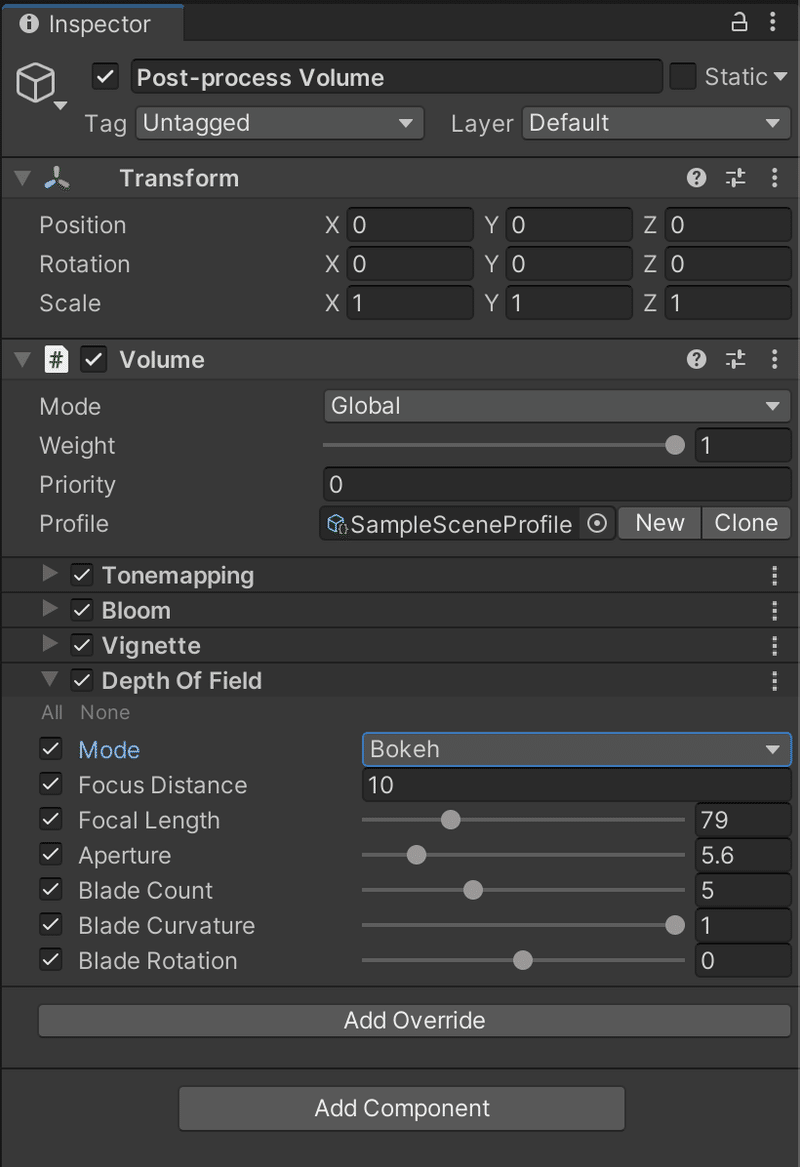Click the Transform component help icon

pyautogui.click(x=696, y=178)
